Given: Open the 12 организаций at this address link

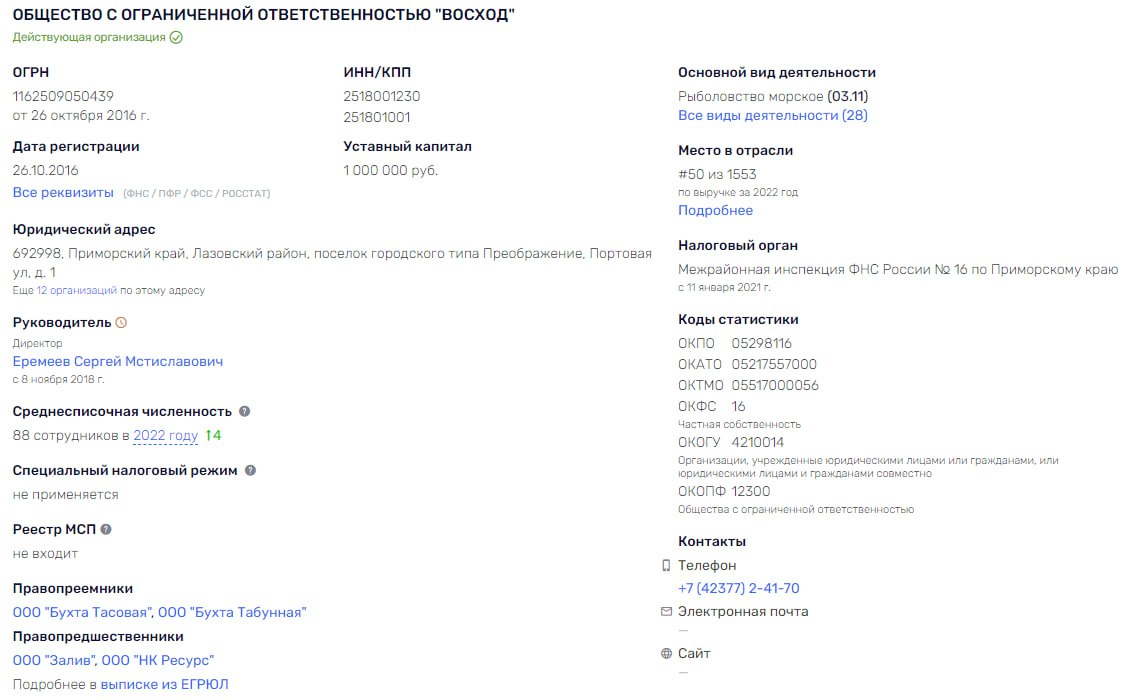Looking at the screenshot, I should [77, 290].
